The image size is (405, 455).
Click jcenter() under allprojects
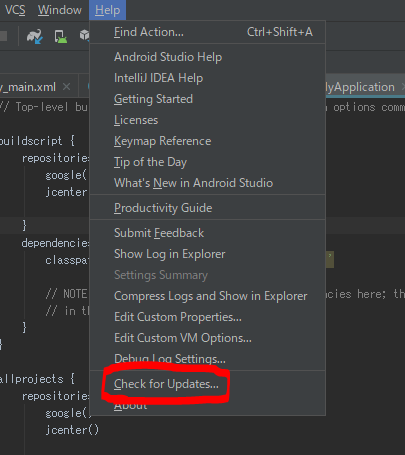point(72,430)
